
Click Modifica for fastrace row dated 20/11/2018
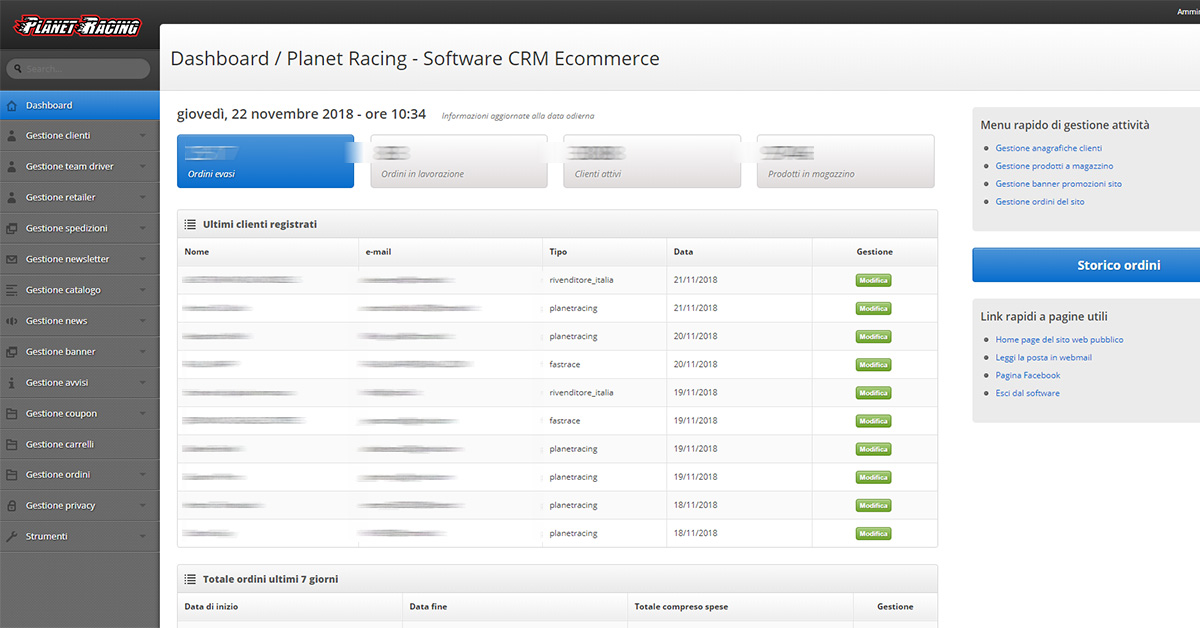(x=873, y=365)
